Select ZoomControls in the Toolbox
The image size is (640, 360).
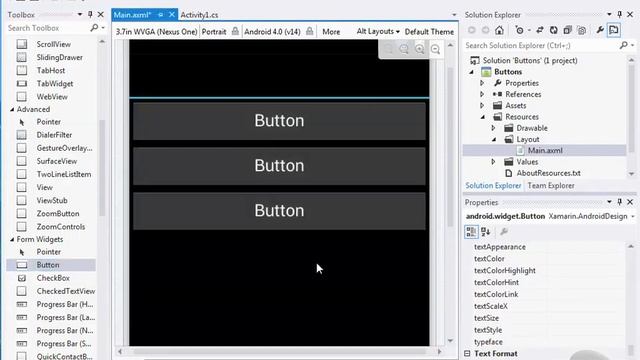(61, 227)
